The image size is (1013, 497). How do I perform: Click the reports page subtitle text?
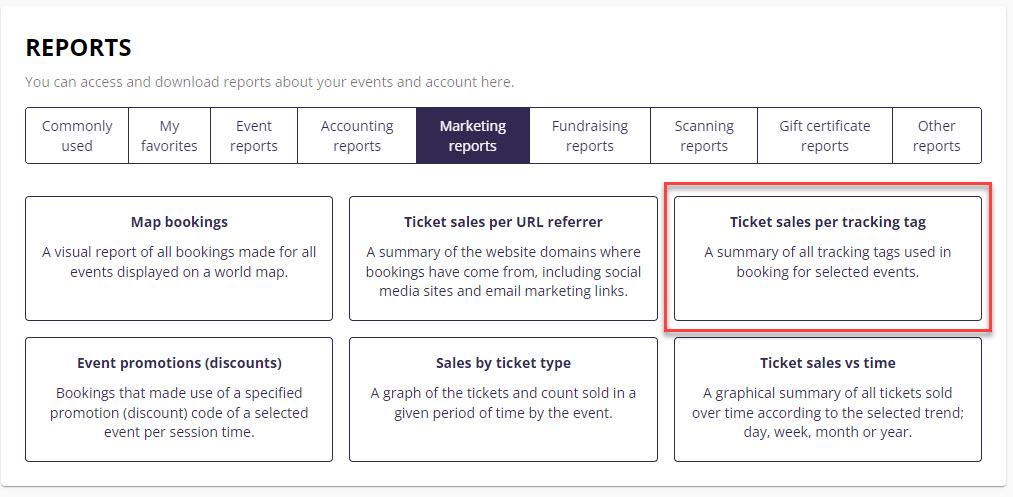point(269,81)
